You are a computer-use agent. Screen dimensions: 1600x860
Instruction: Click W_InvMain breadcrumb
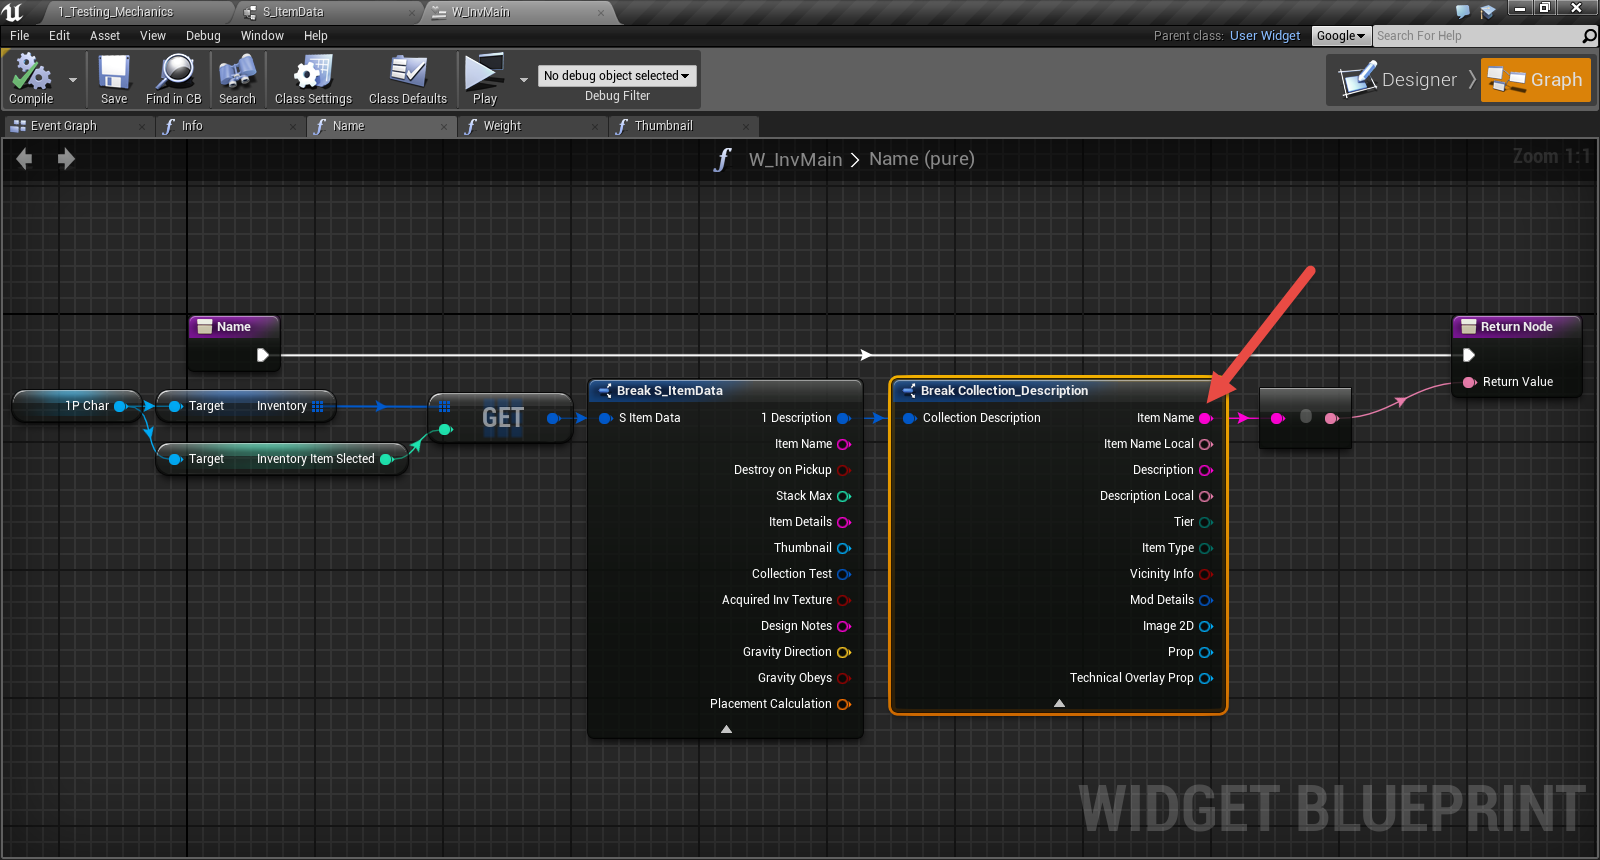coord(795,159)
